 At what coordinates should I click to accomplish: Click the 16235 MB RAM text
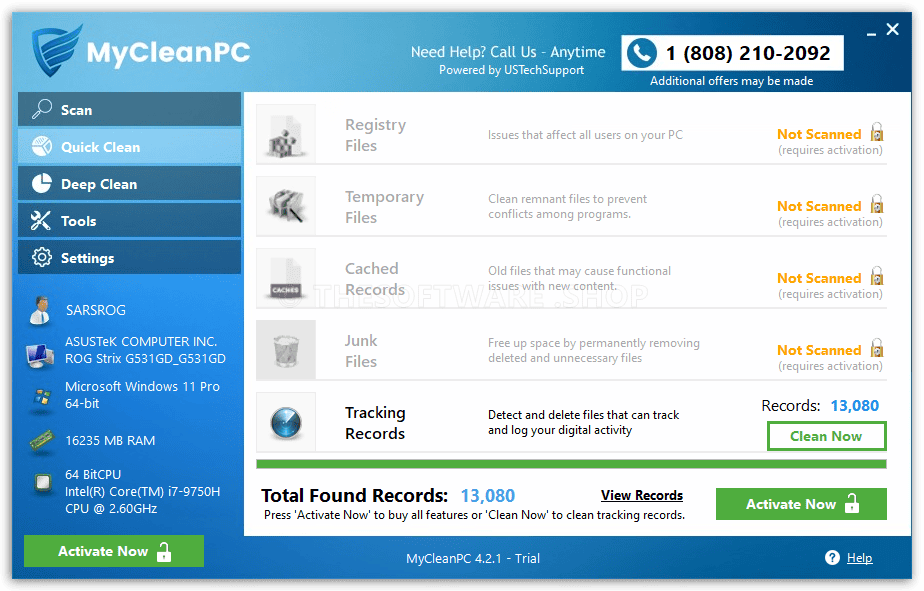point(110,441)
